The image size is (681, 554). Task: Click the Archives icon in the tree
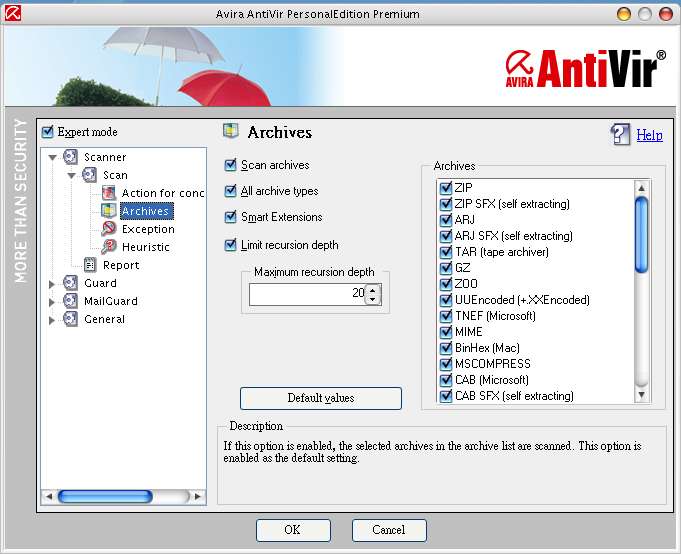point(109,211)
